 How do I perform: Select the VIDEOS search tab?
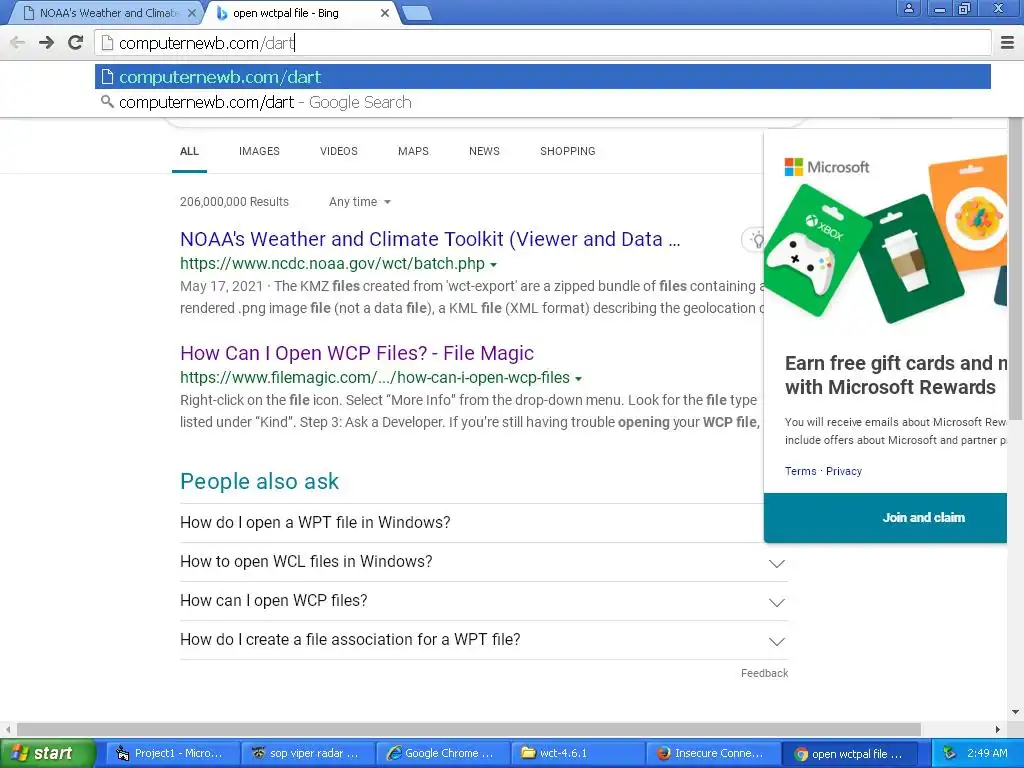339,152
